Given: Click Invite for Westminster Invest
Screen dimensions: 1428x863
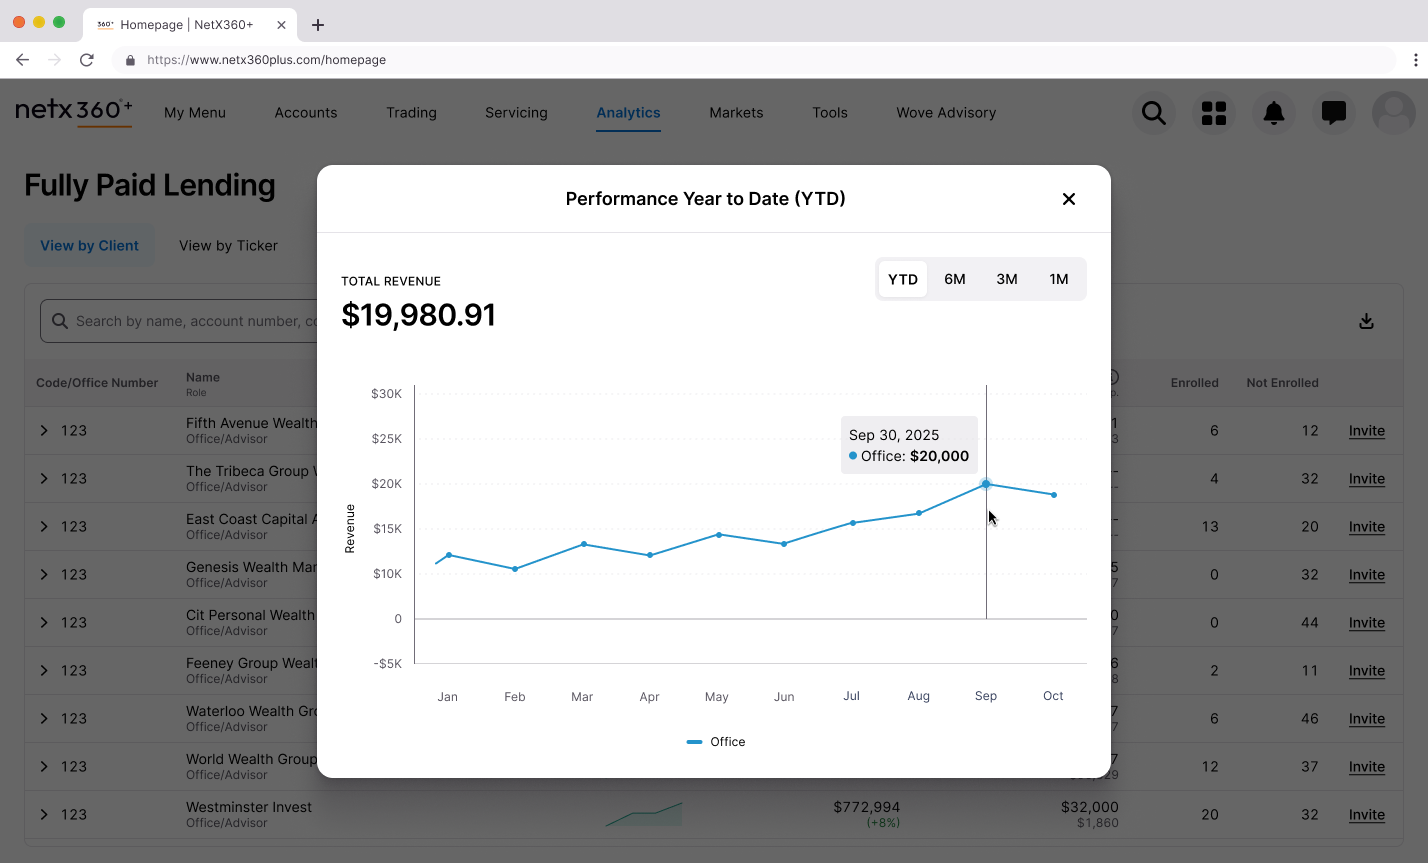Looking at the screenshot, I should pos(1366,814).
